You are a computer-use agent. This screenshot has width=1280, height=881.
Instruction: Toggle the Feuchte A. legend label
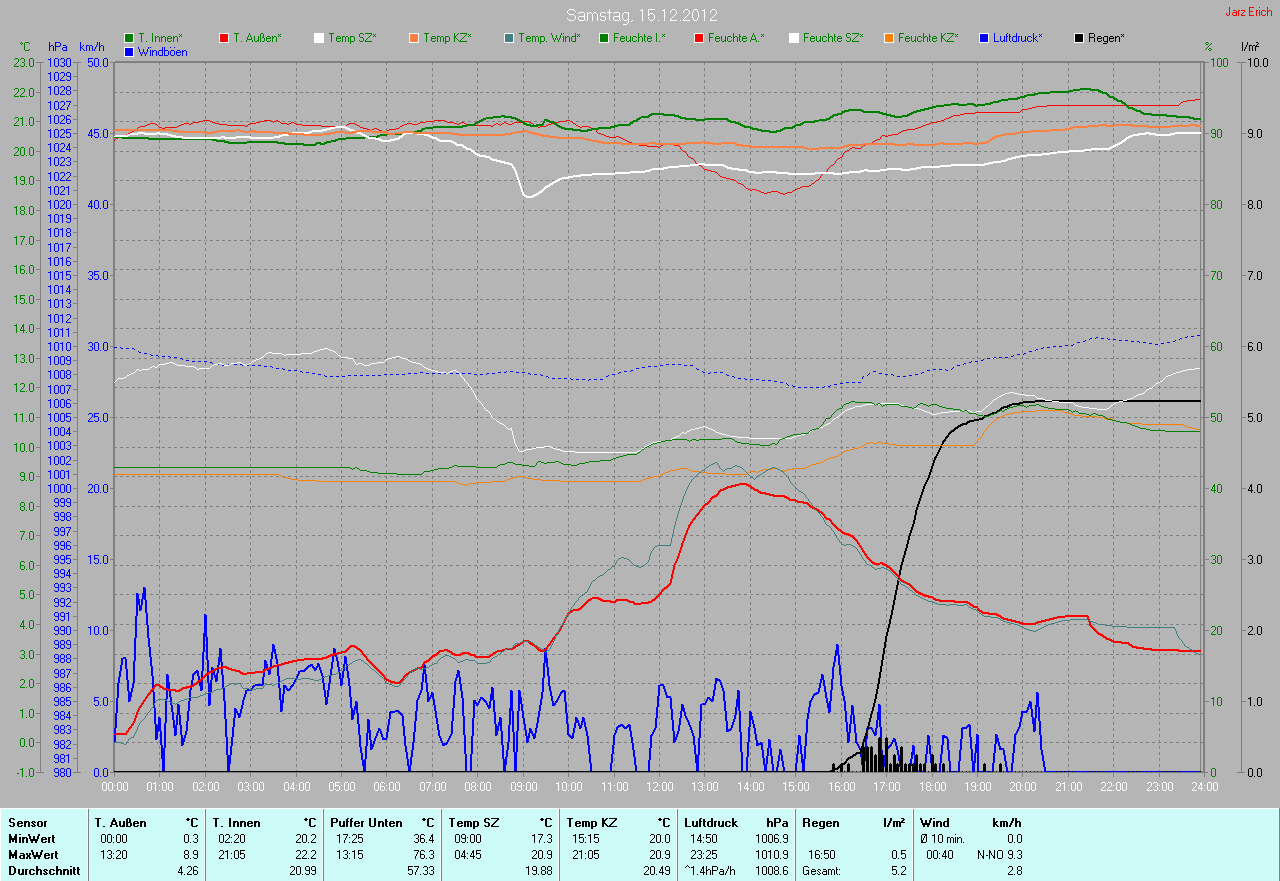click(735, 38)
